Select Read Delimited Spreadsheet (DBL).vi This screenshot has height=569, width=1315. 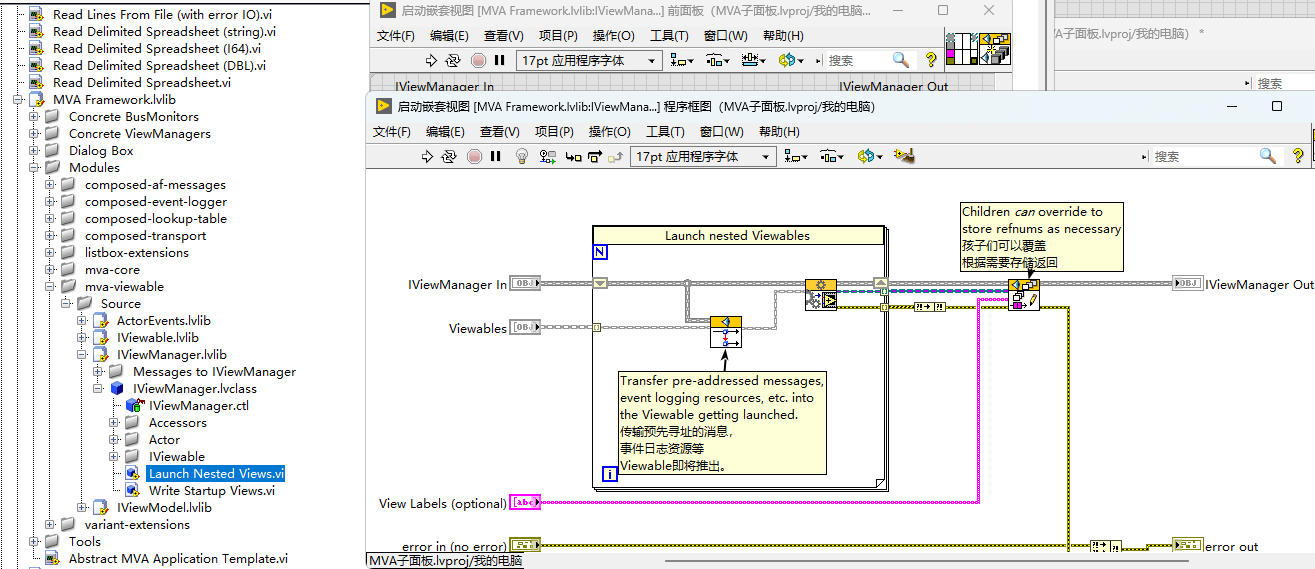[x=159, y=65]
